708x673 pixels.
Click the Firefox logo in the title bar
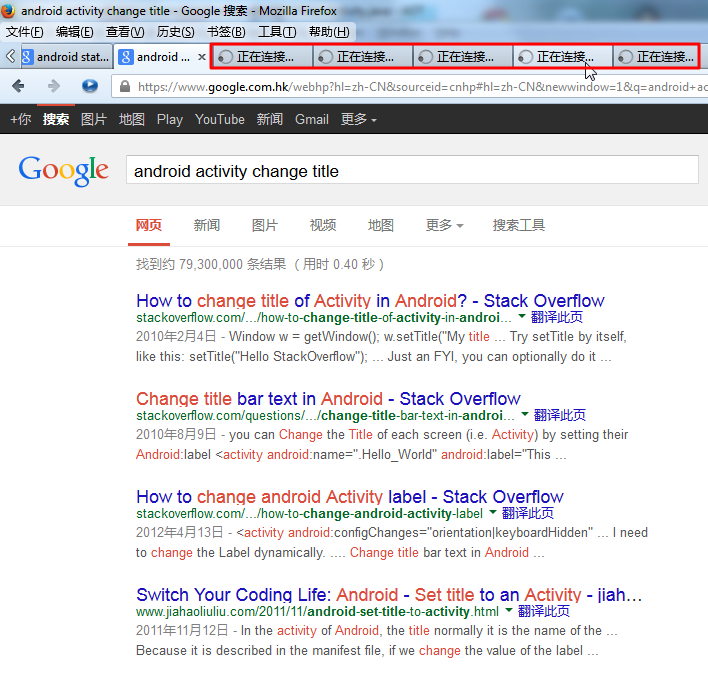tap(8, 11)
